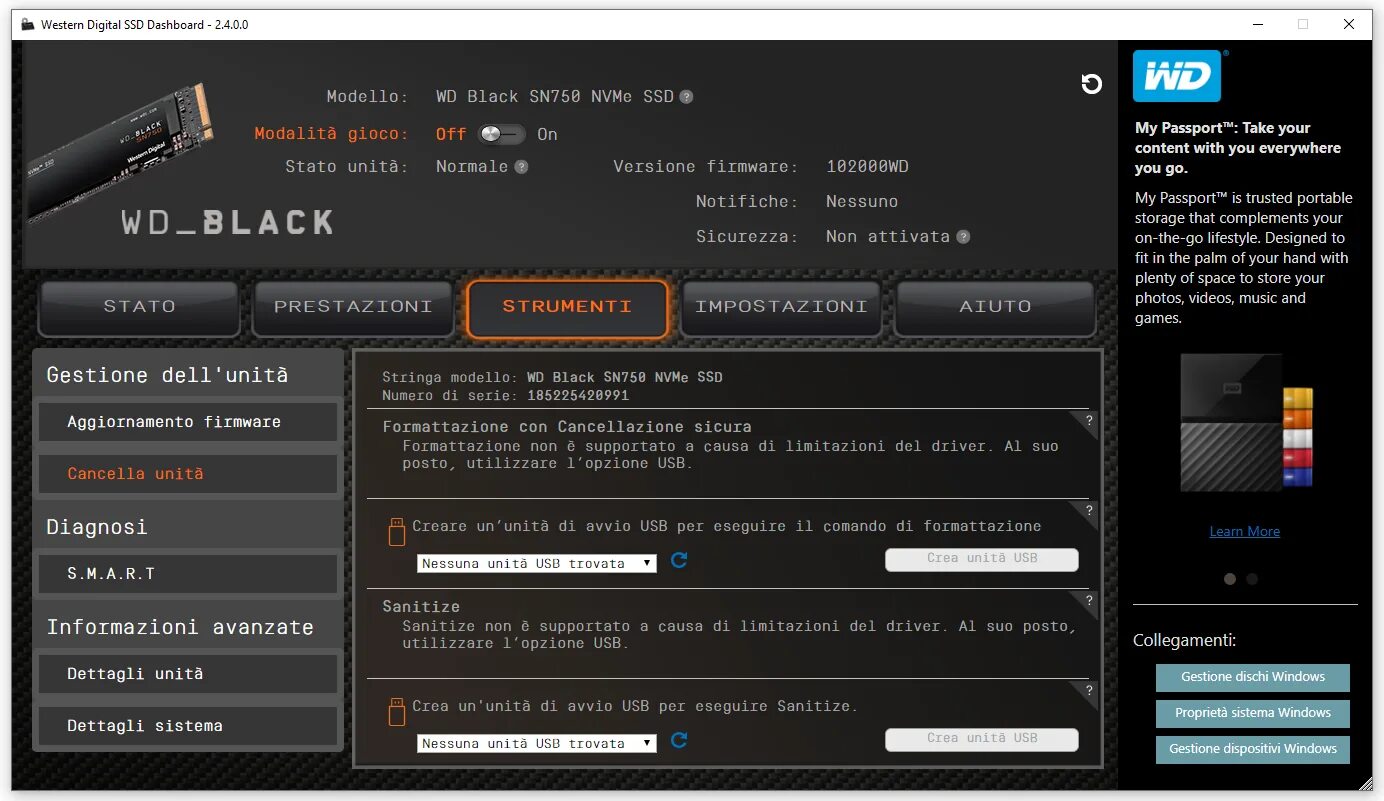Click the refresh icon at top right of drive panel

[x=1092, y=84]
